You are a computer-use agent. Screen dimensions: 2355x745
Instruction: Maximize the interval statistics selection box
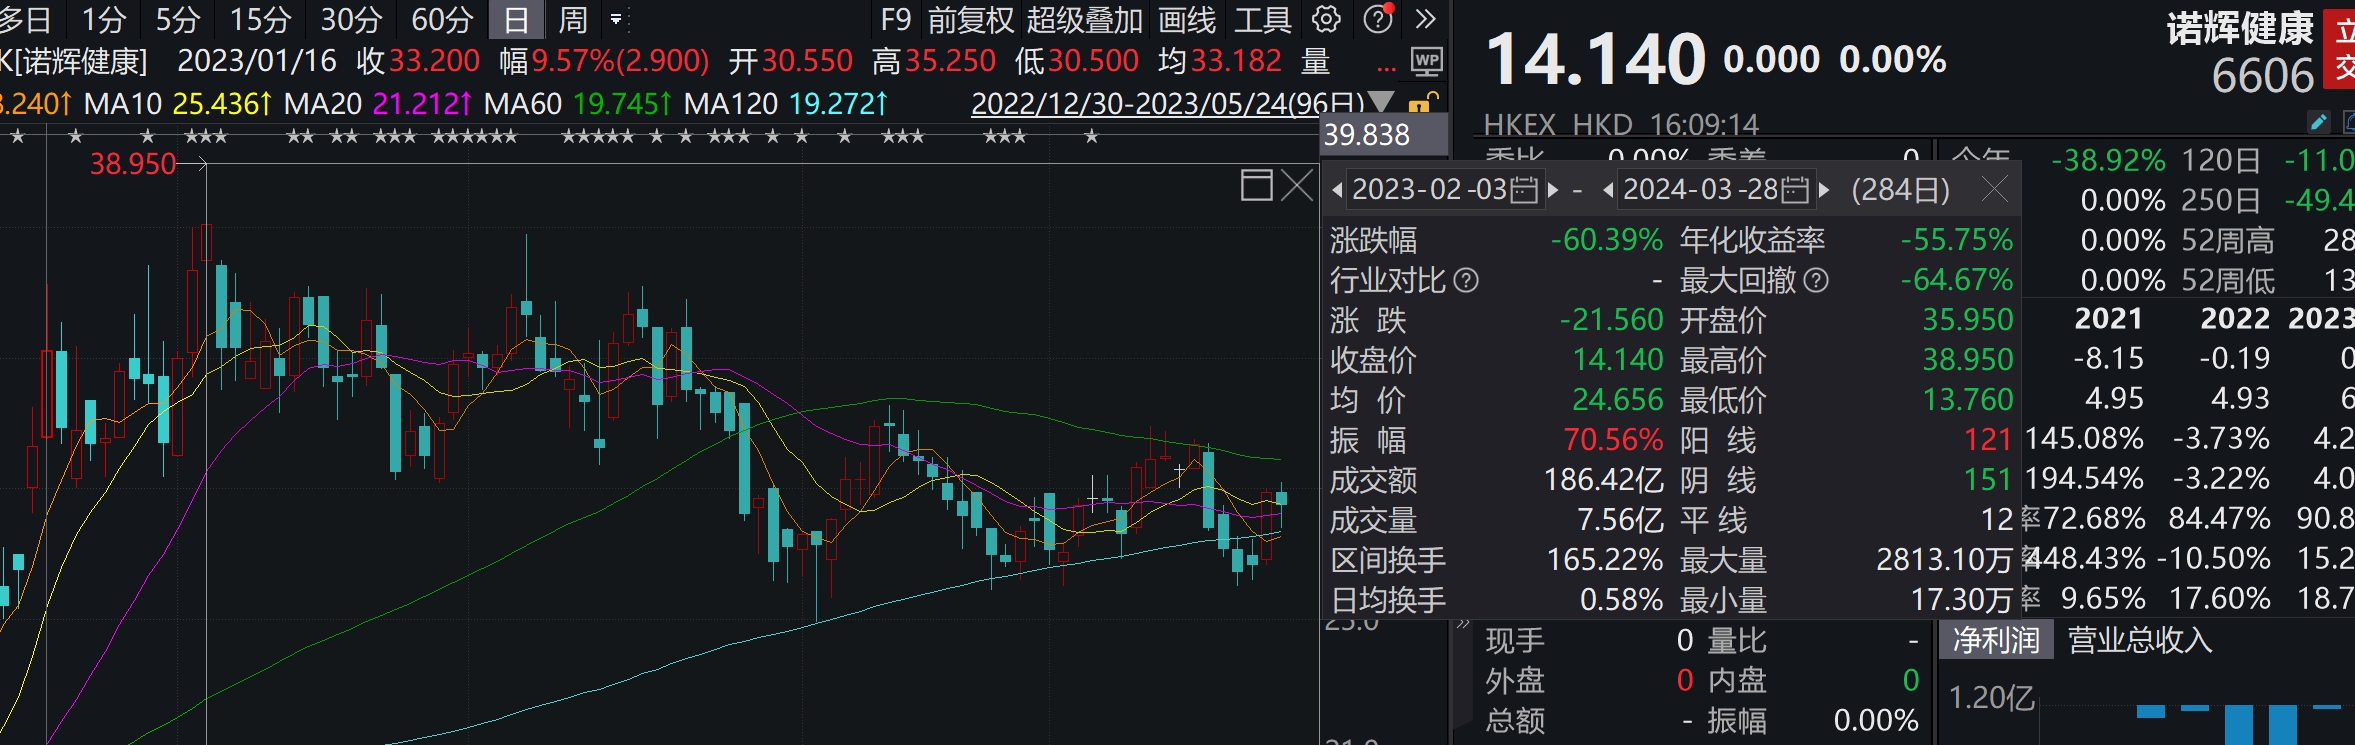(x=1256, y=185)
